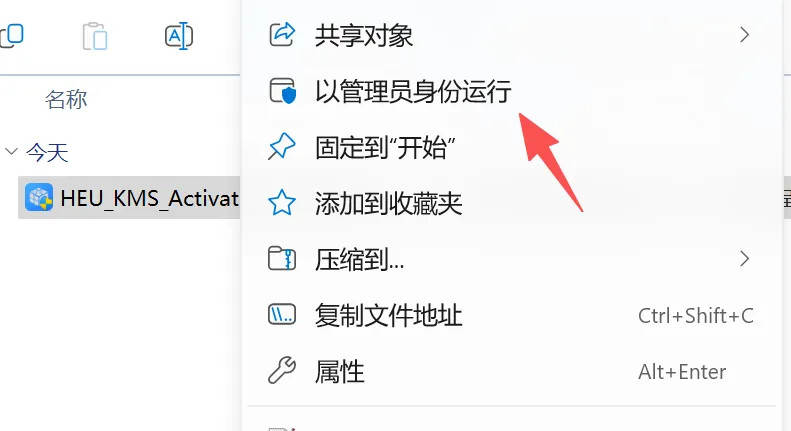Expand the 压缩到... submenu chevron
The width and height of the screenshot is (791, 431).
pyautogui.click(x=744, y=259)
